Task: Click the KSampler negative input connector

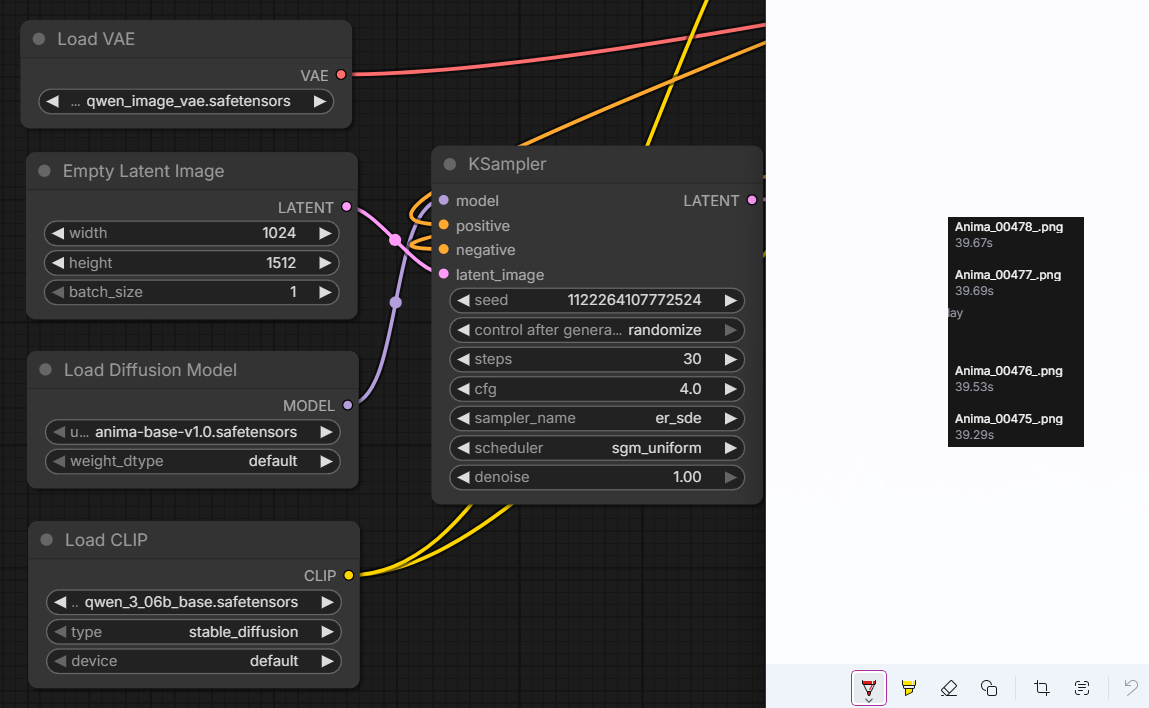Action: point(443,250)
